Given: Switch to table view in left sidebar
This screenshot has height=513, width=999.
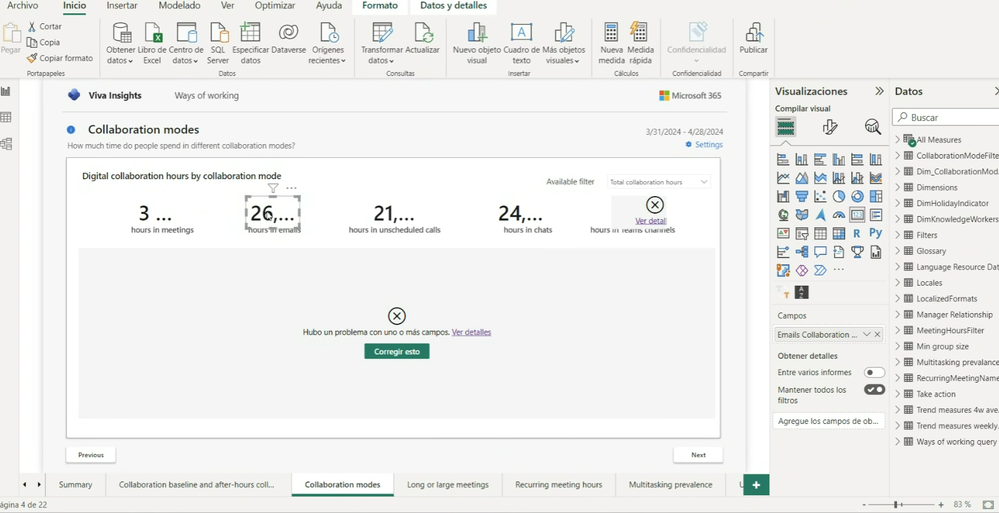Looking at the screenshot, I should (x=6, y=117).
